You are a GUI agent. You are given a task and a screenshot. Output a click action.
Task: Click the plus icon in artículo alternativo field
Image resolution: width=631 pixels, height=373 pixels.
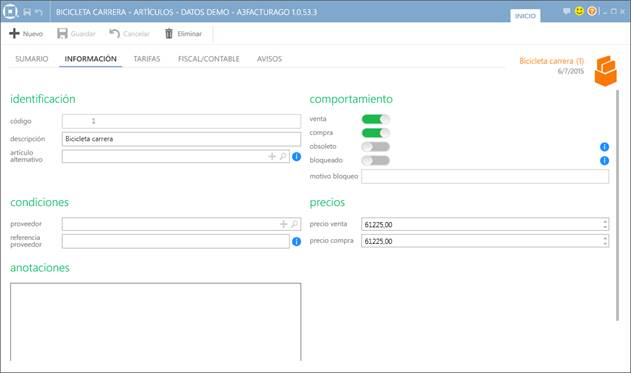pyautogui.click(x=272, y=156)
